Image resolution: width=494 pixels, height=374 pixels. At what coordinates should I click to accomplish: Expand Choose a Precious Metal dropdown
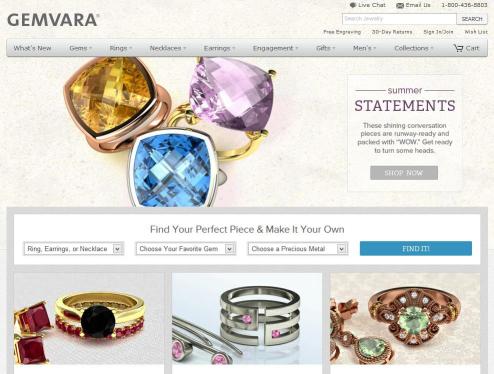(298, 249)
